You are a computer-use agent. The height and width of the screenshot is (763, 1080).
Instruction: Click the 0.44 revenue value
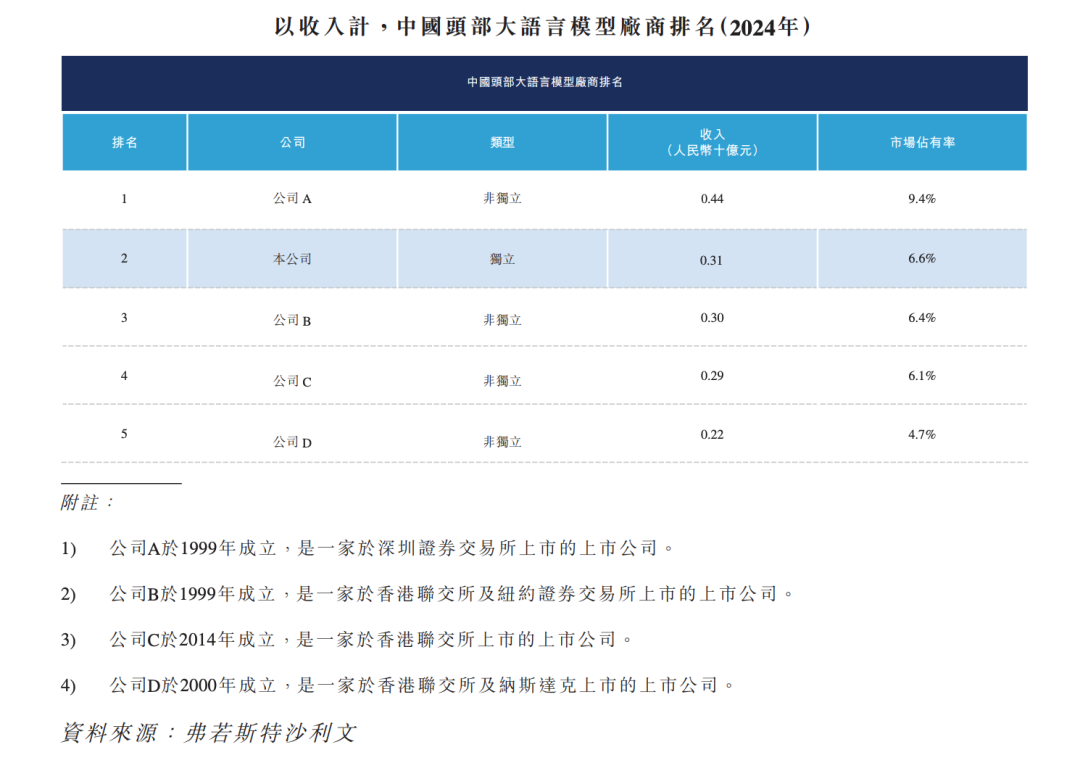coord(712,199)
